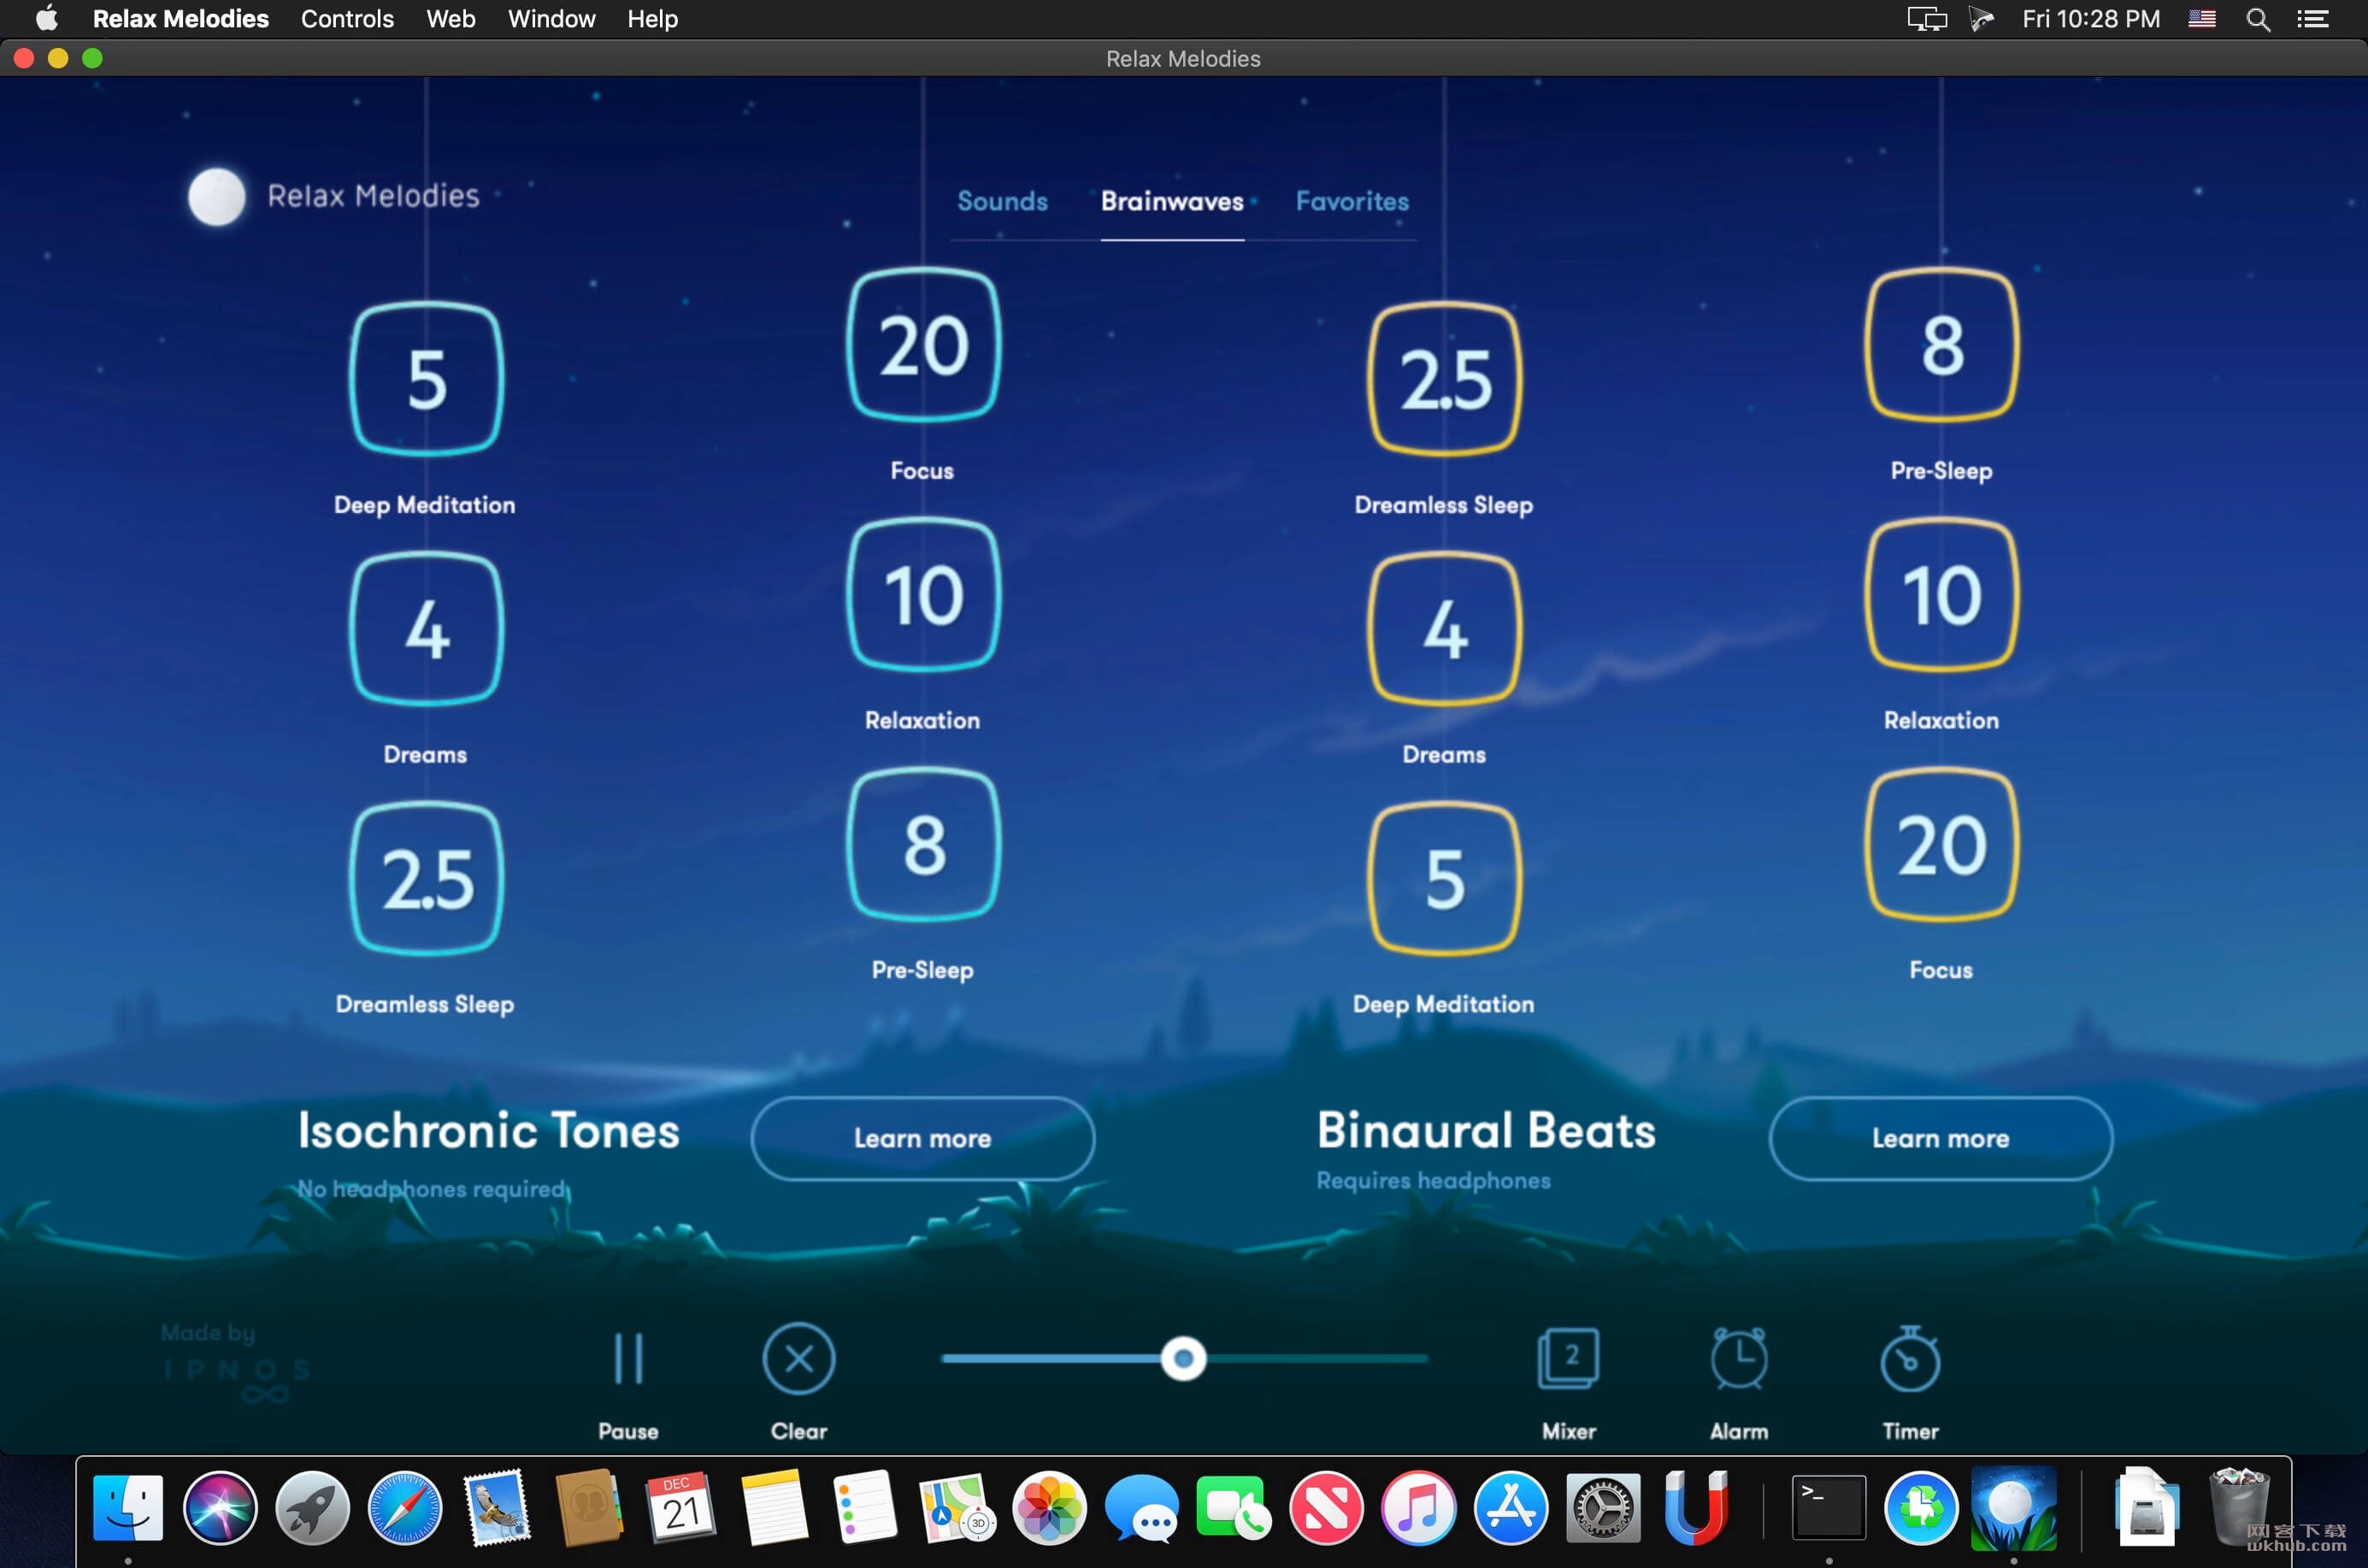Toggle the Binaural Dreams 4 beat
The image size is (2368, 1568).
1445,629
